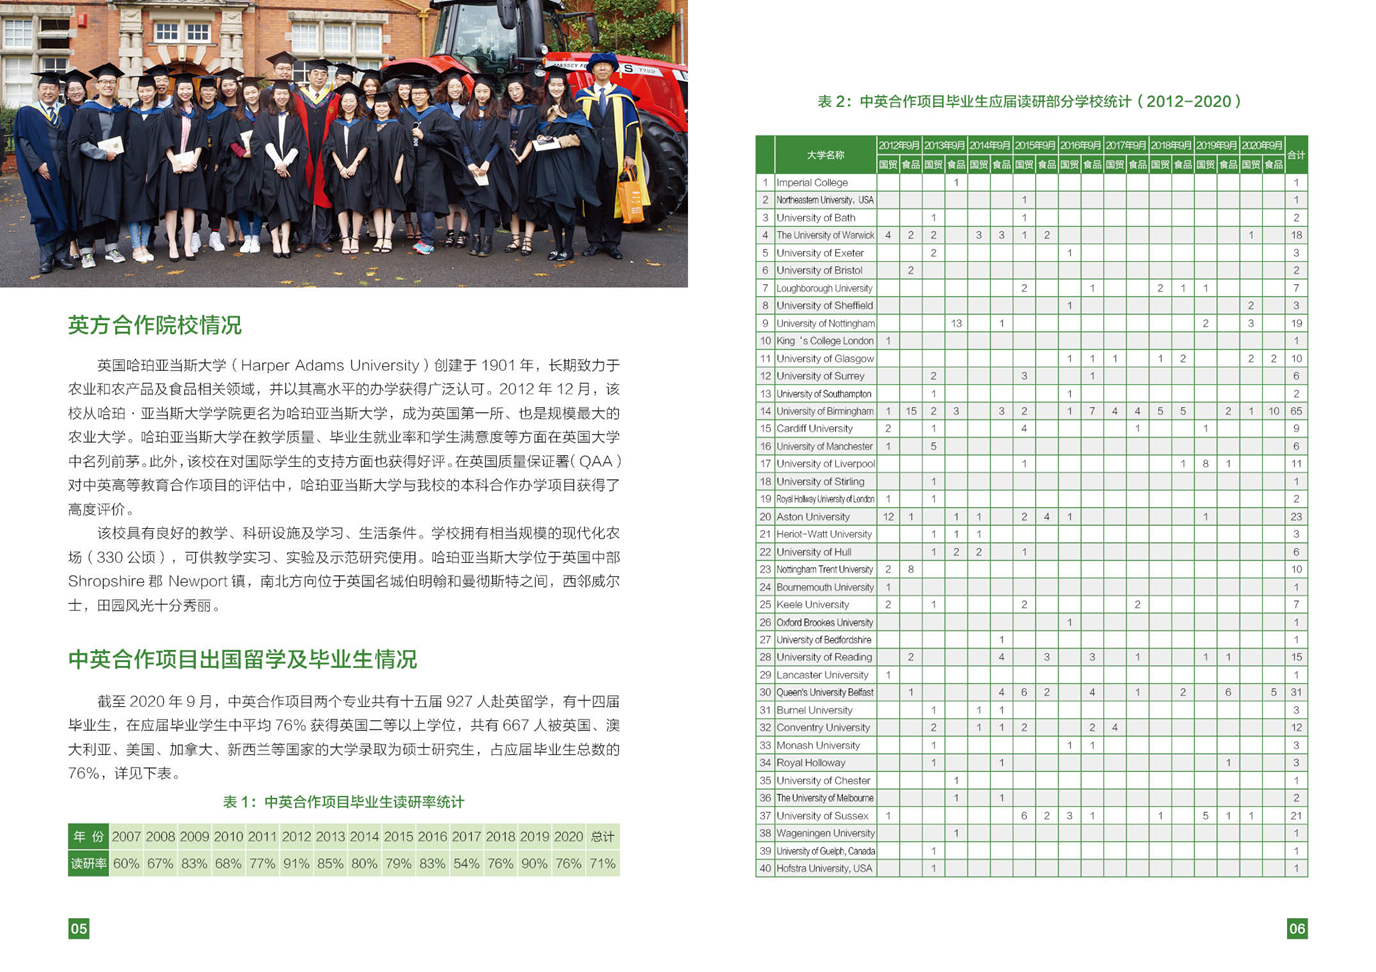Click the 'Imperial College' row name
Screen dimensions: 1376x972
tap(812, 183)
